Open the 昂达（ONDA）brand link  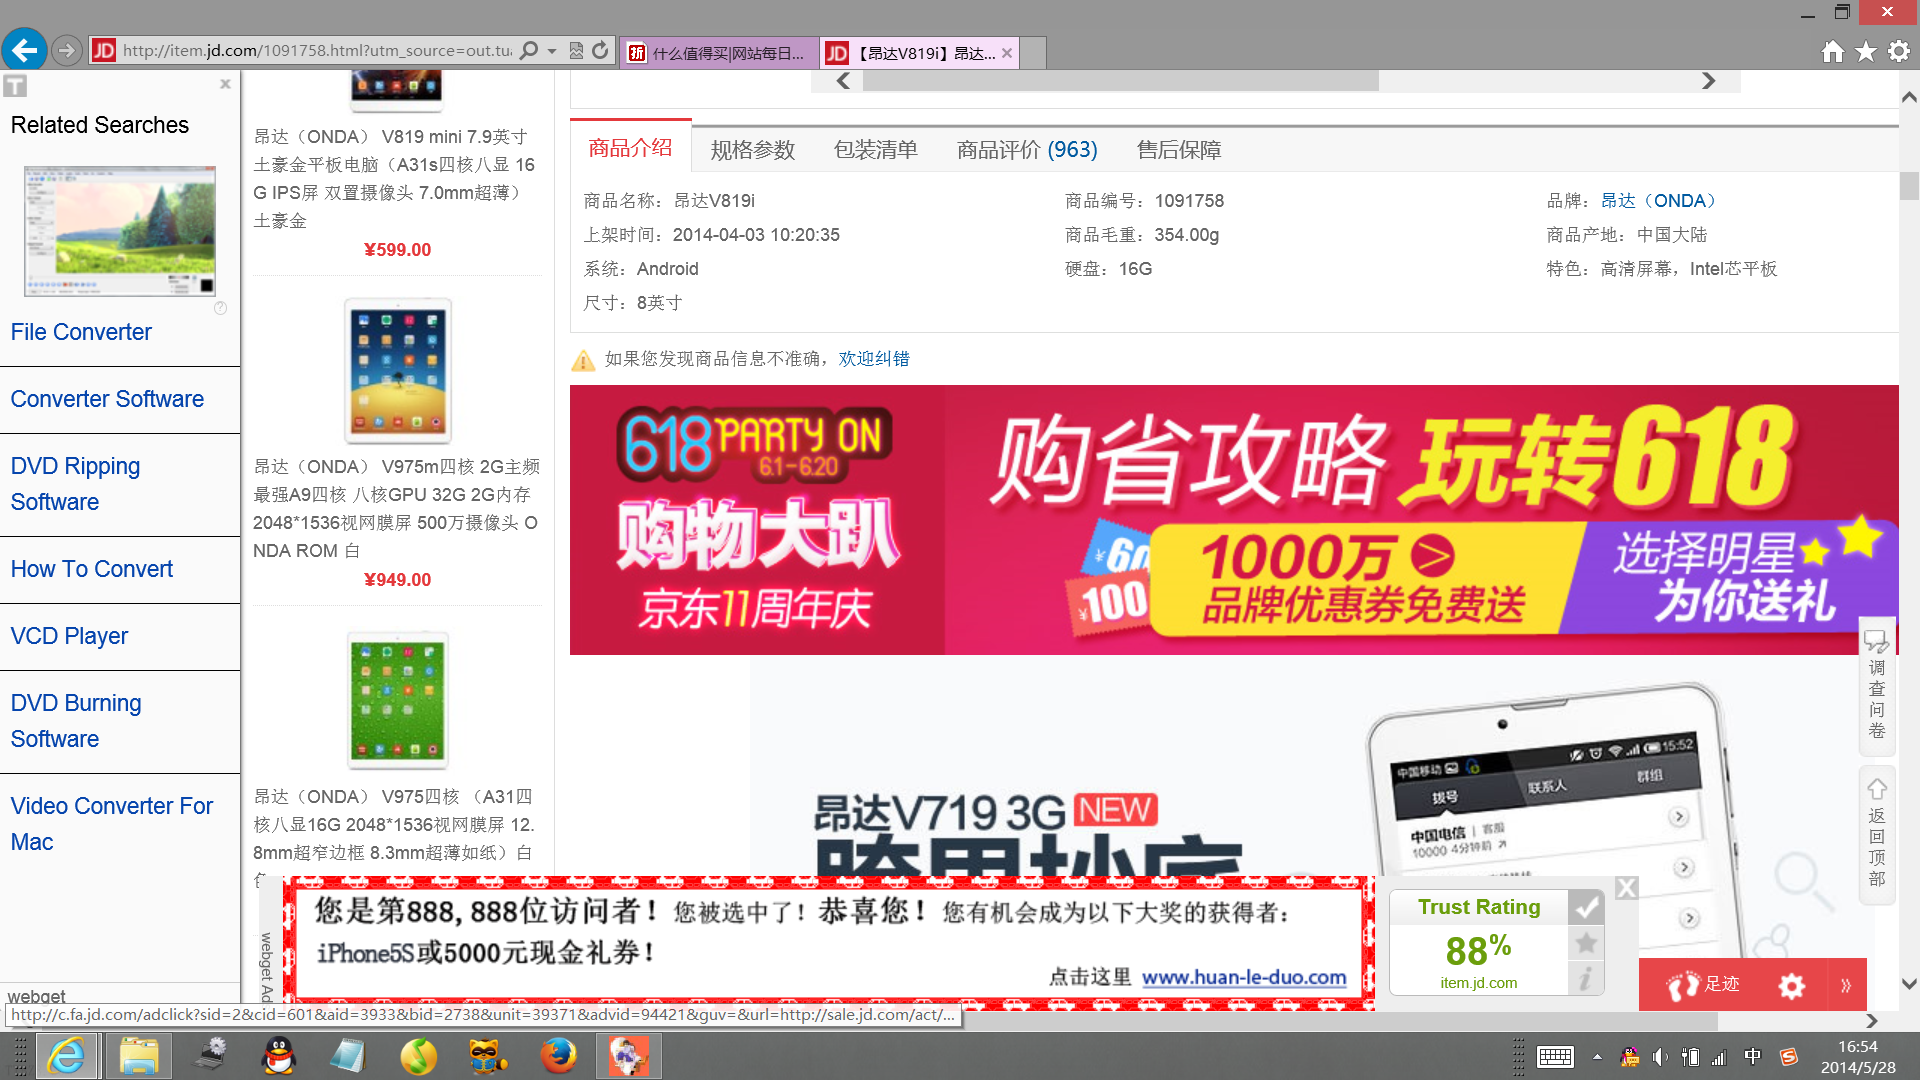click(1658, 201)
